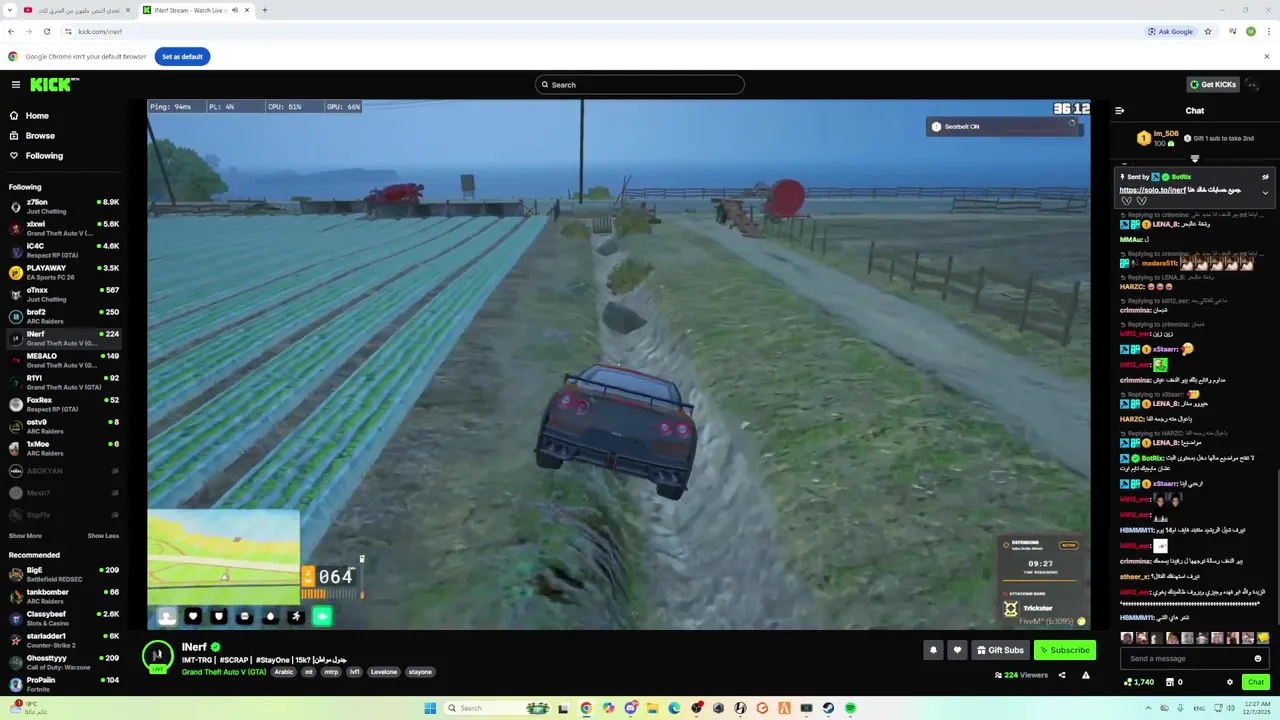Expand the gift leaderboard drop arrow

1194,158
